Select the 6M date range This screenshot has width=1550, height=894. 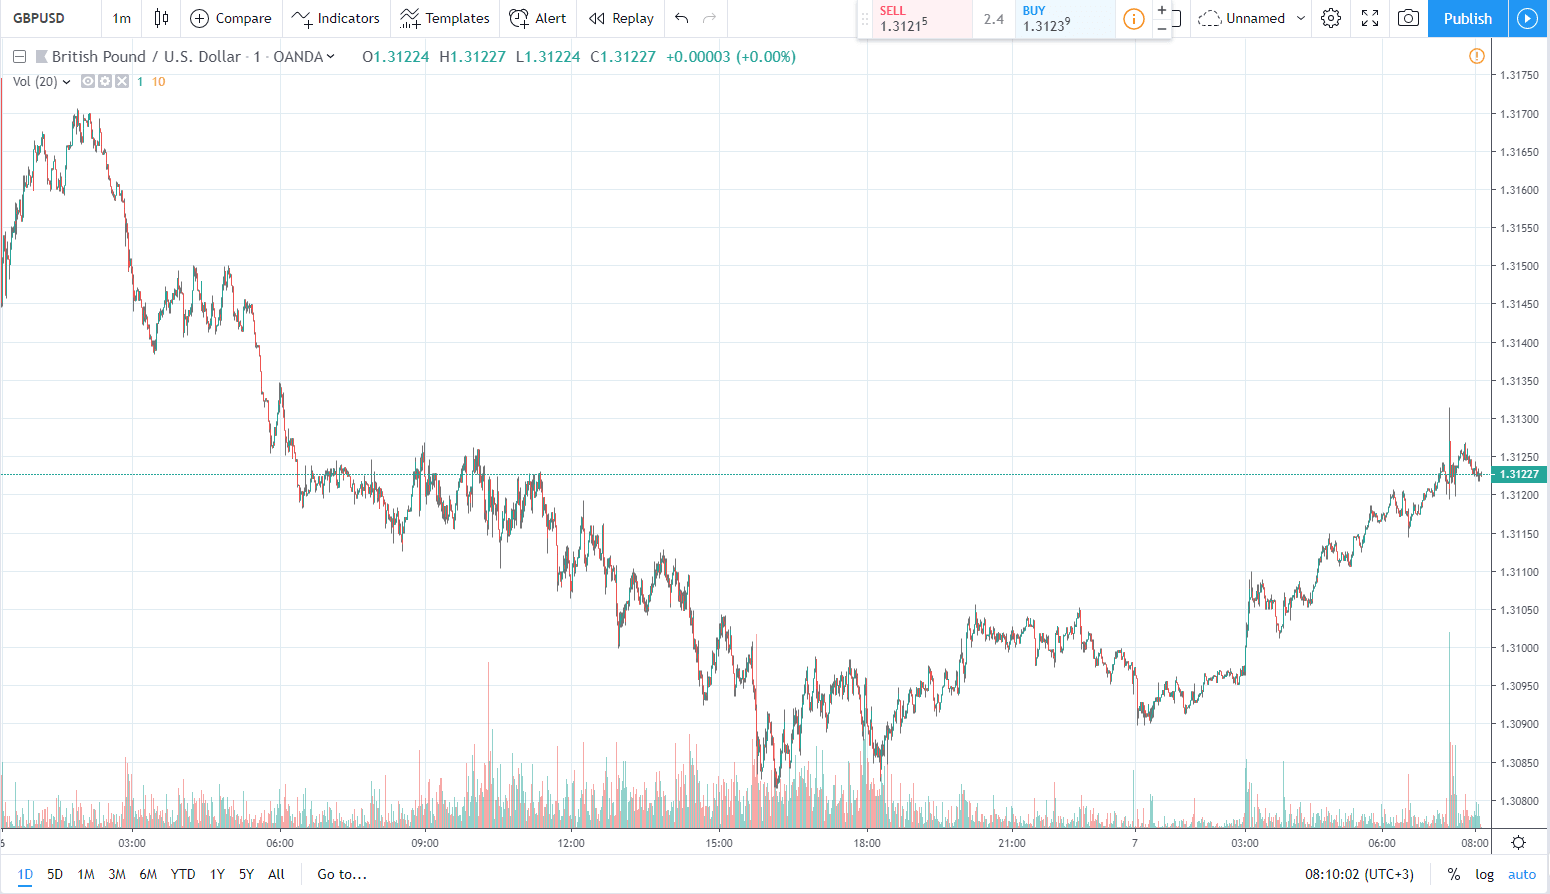(x=148, y=874)
